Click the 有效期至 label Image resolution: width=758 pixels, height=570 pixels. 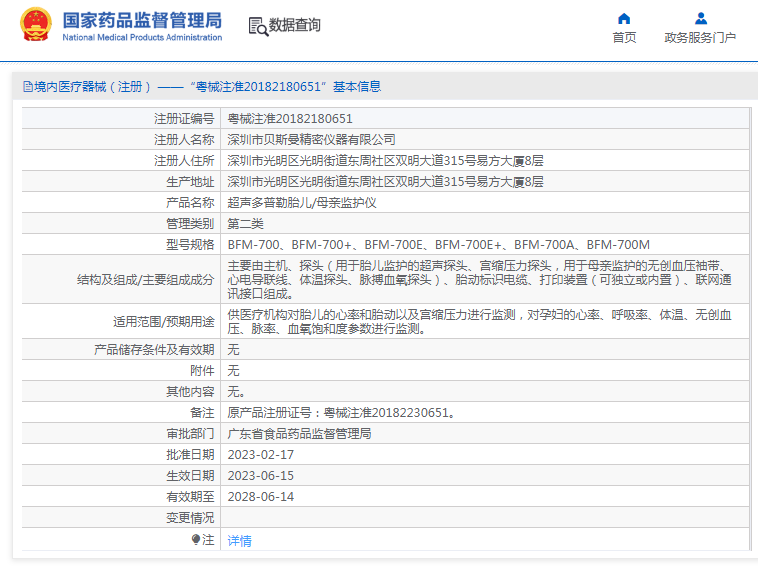190,497
